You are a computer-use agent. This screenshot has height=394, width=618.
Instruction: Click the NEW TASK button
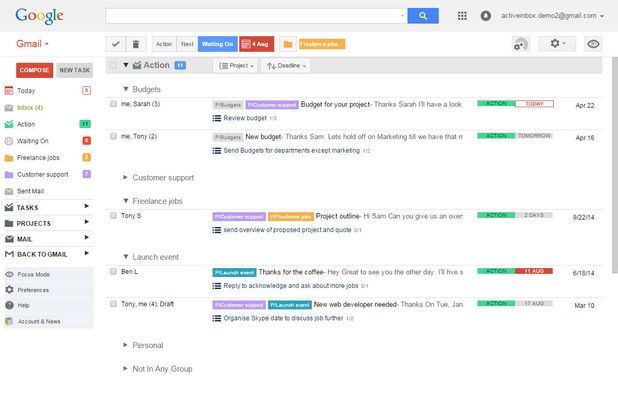(x=74, y=70)
